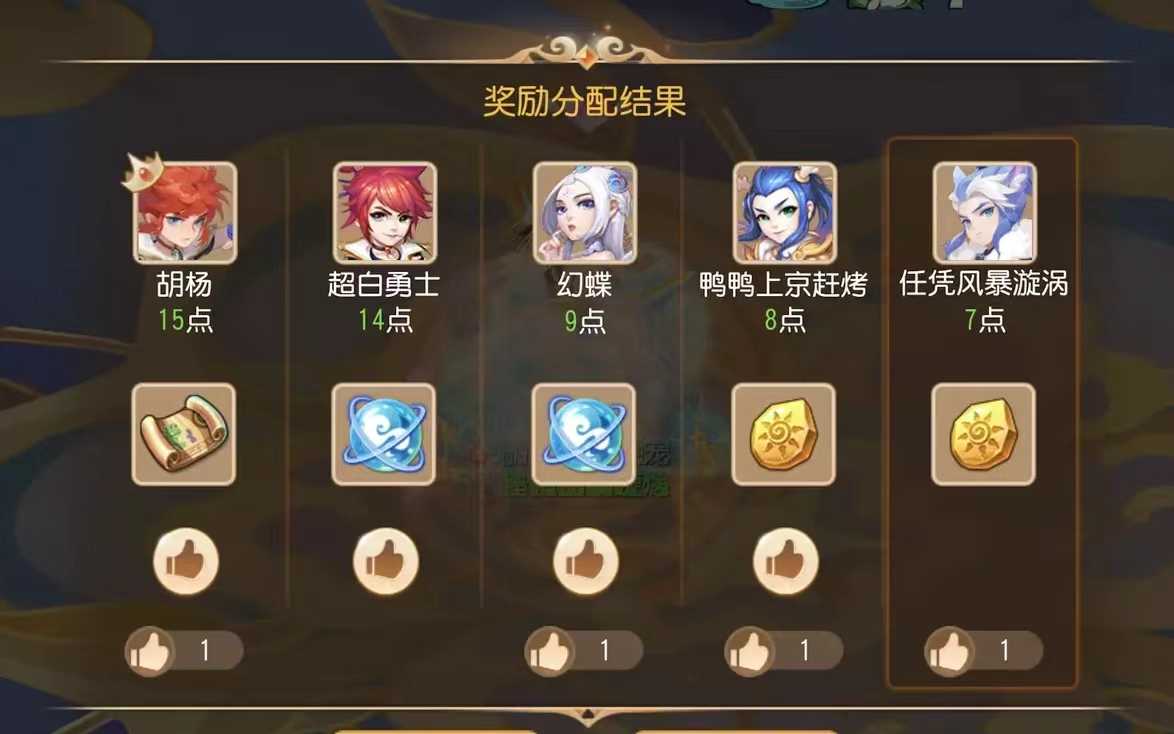
Task: Give 幻蝶 a thumbs-up
Action: (586, 561)
